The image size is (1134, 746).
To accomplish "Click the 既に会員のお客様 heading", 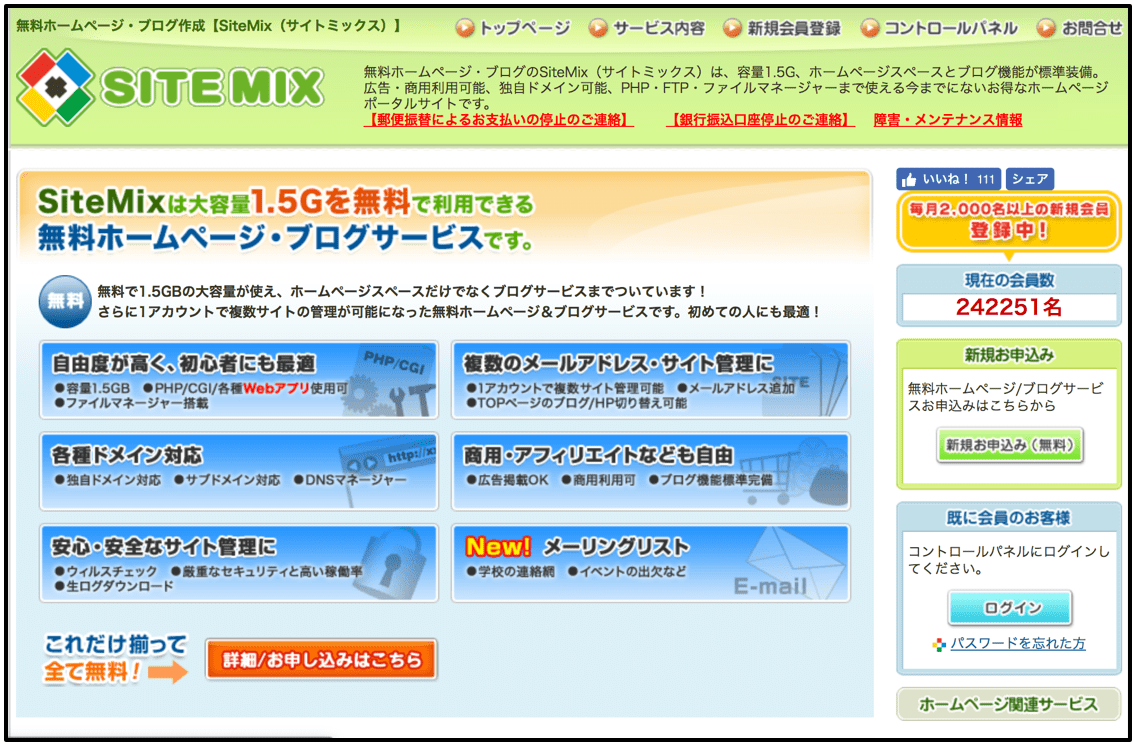I will pos(1009,518).
